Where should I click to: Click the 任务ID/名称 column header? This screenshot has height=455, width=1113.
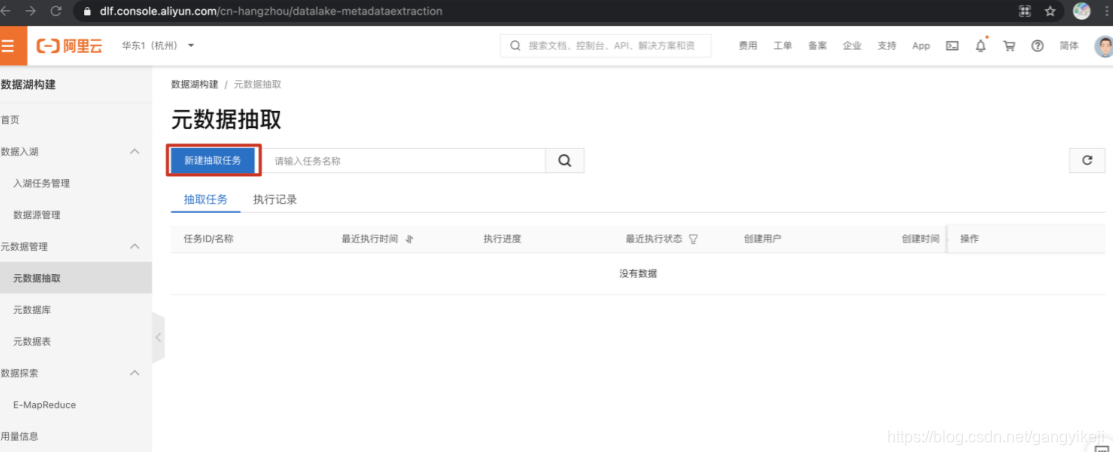click(x=209, y=239)
